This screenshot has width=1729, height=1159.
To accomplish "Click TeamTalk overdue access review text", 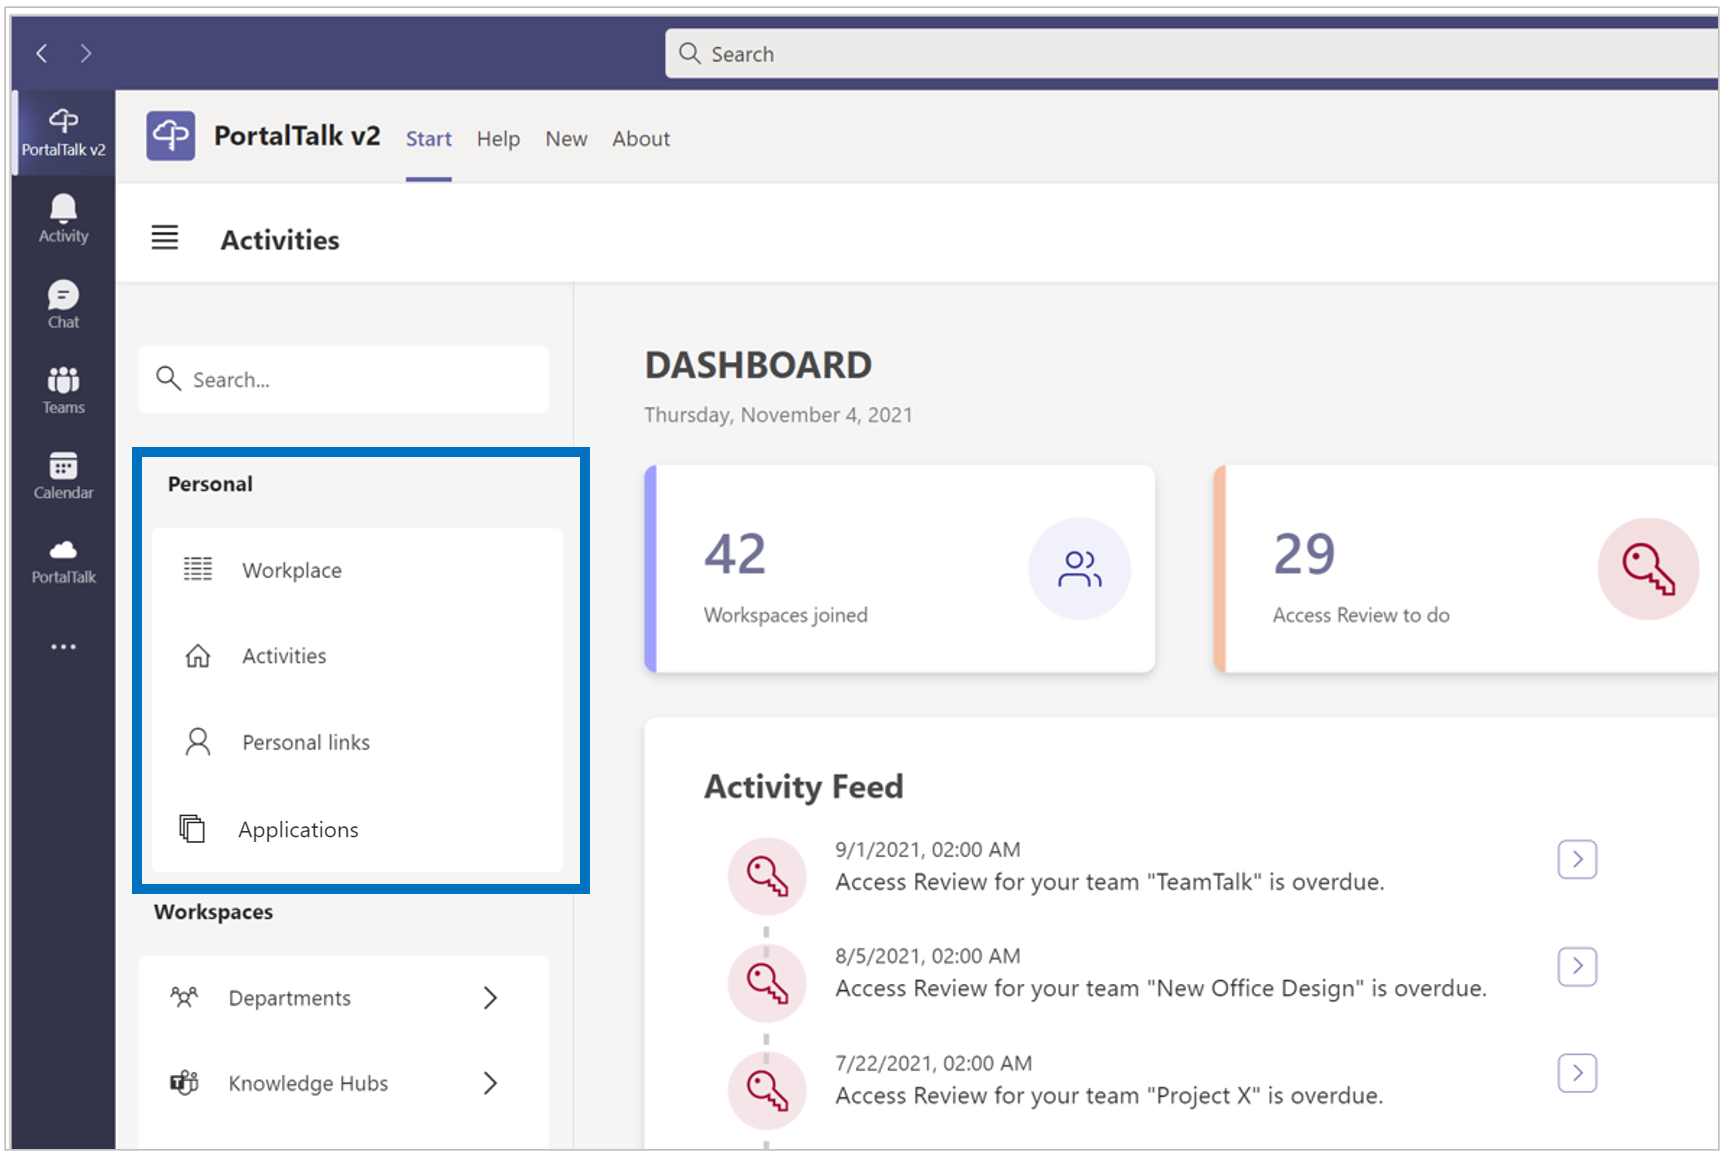I will pos(1110,882).
